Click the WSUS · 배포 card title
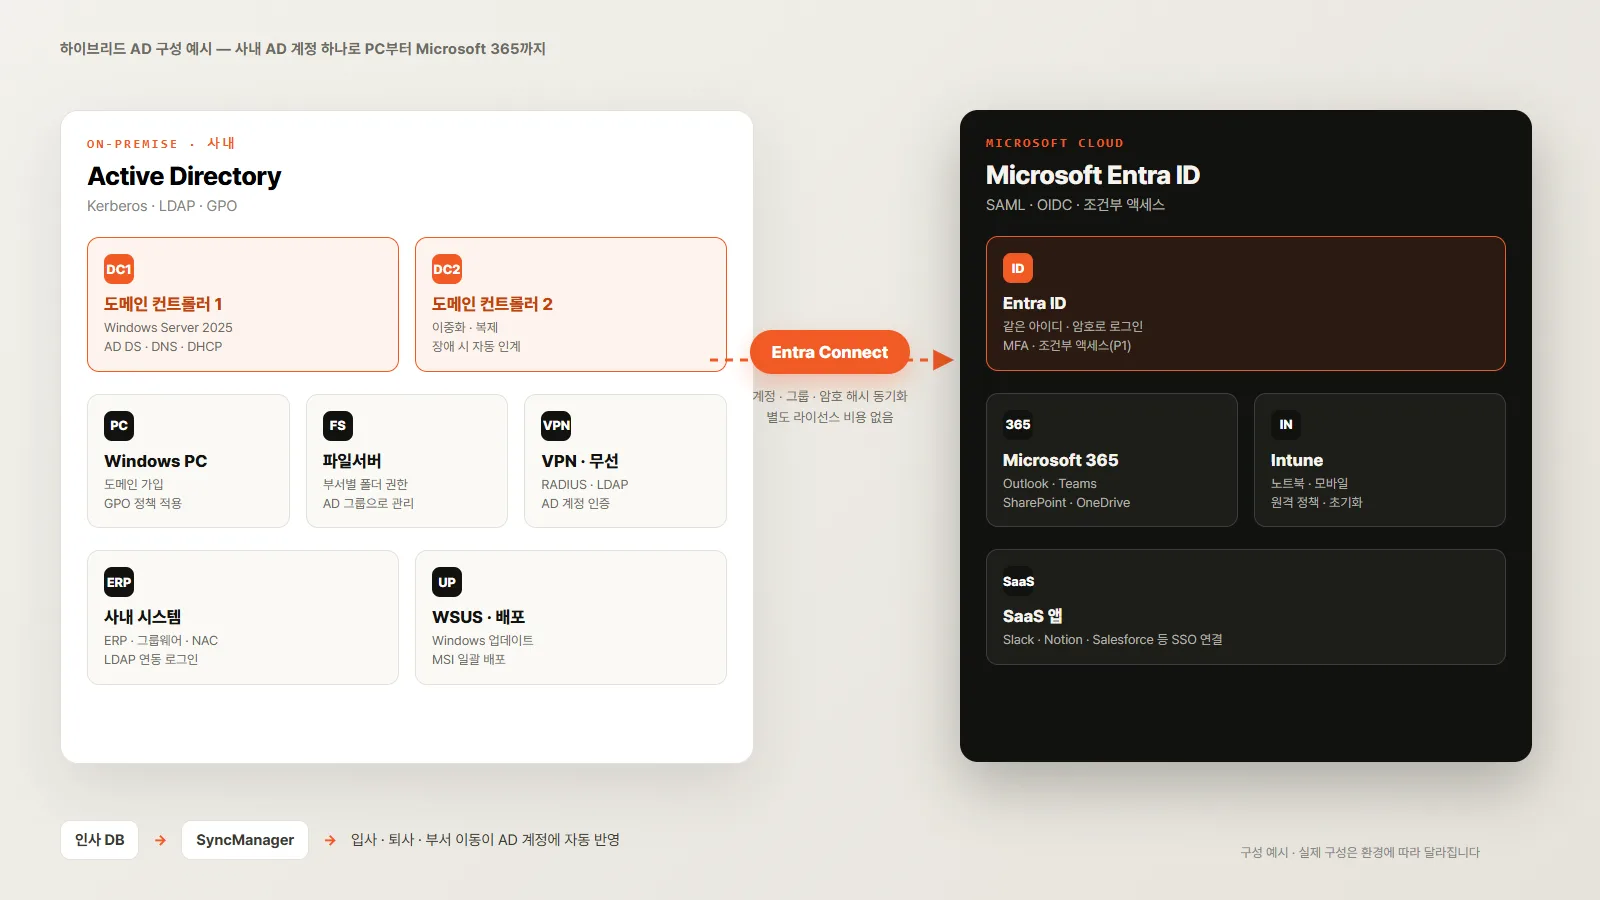 [479, 617]
